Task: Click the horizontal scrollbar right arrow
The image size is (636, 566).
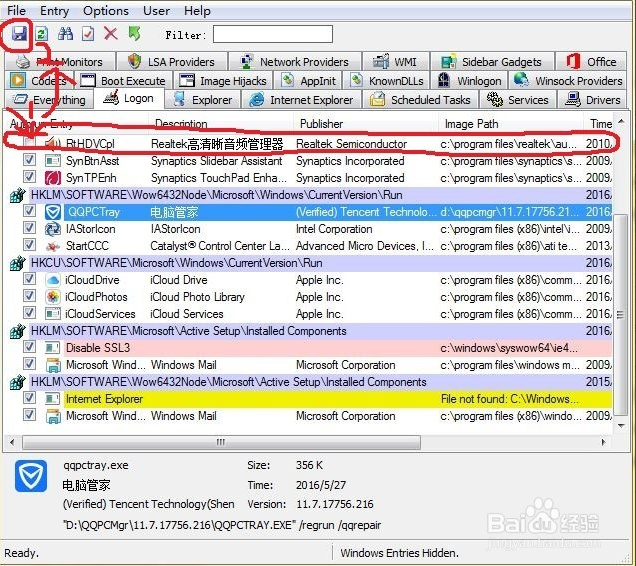Action: point(603,442)
